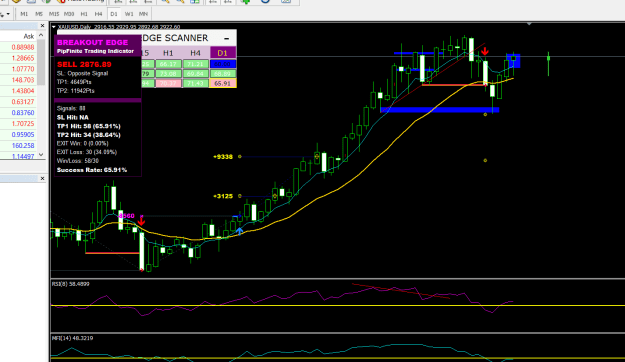625x362 pixels.
Task: Select the H1 column in Edge Scanner
Action: 168,53
